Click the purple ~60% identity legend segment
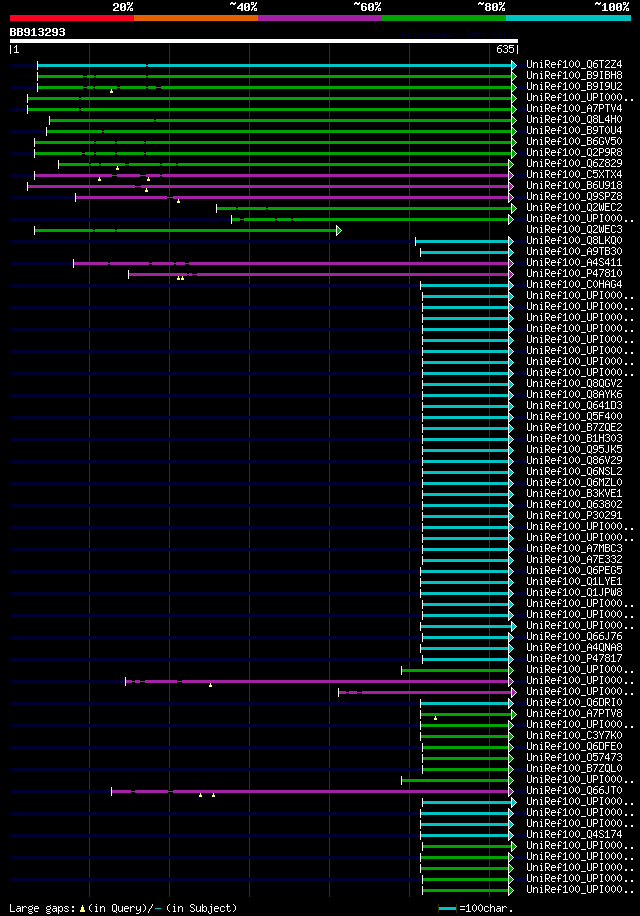640x916 pixels. [x=320, y=18]
